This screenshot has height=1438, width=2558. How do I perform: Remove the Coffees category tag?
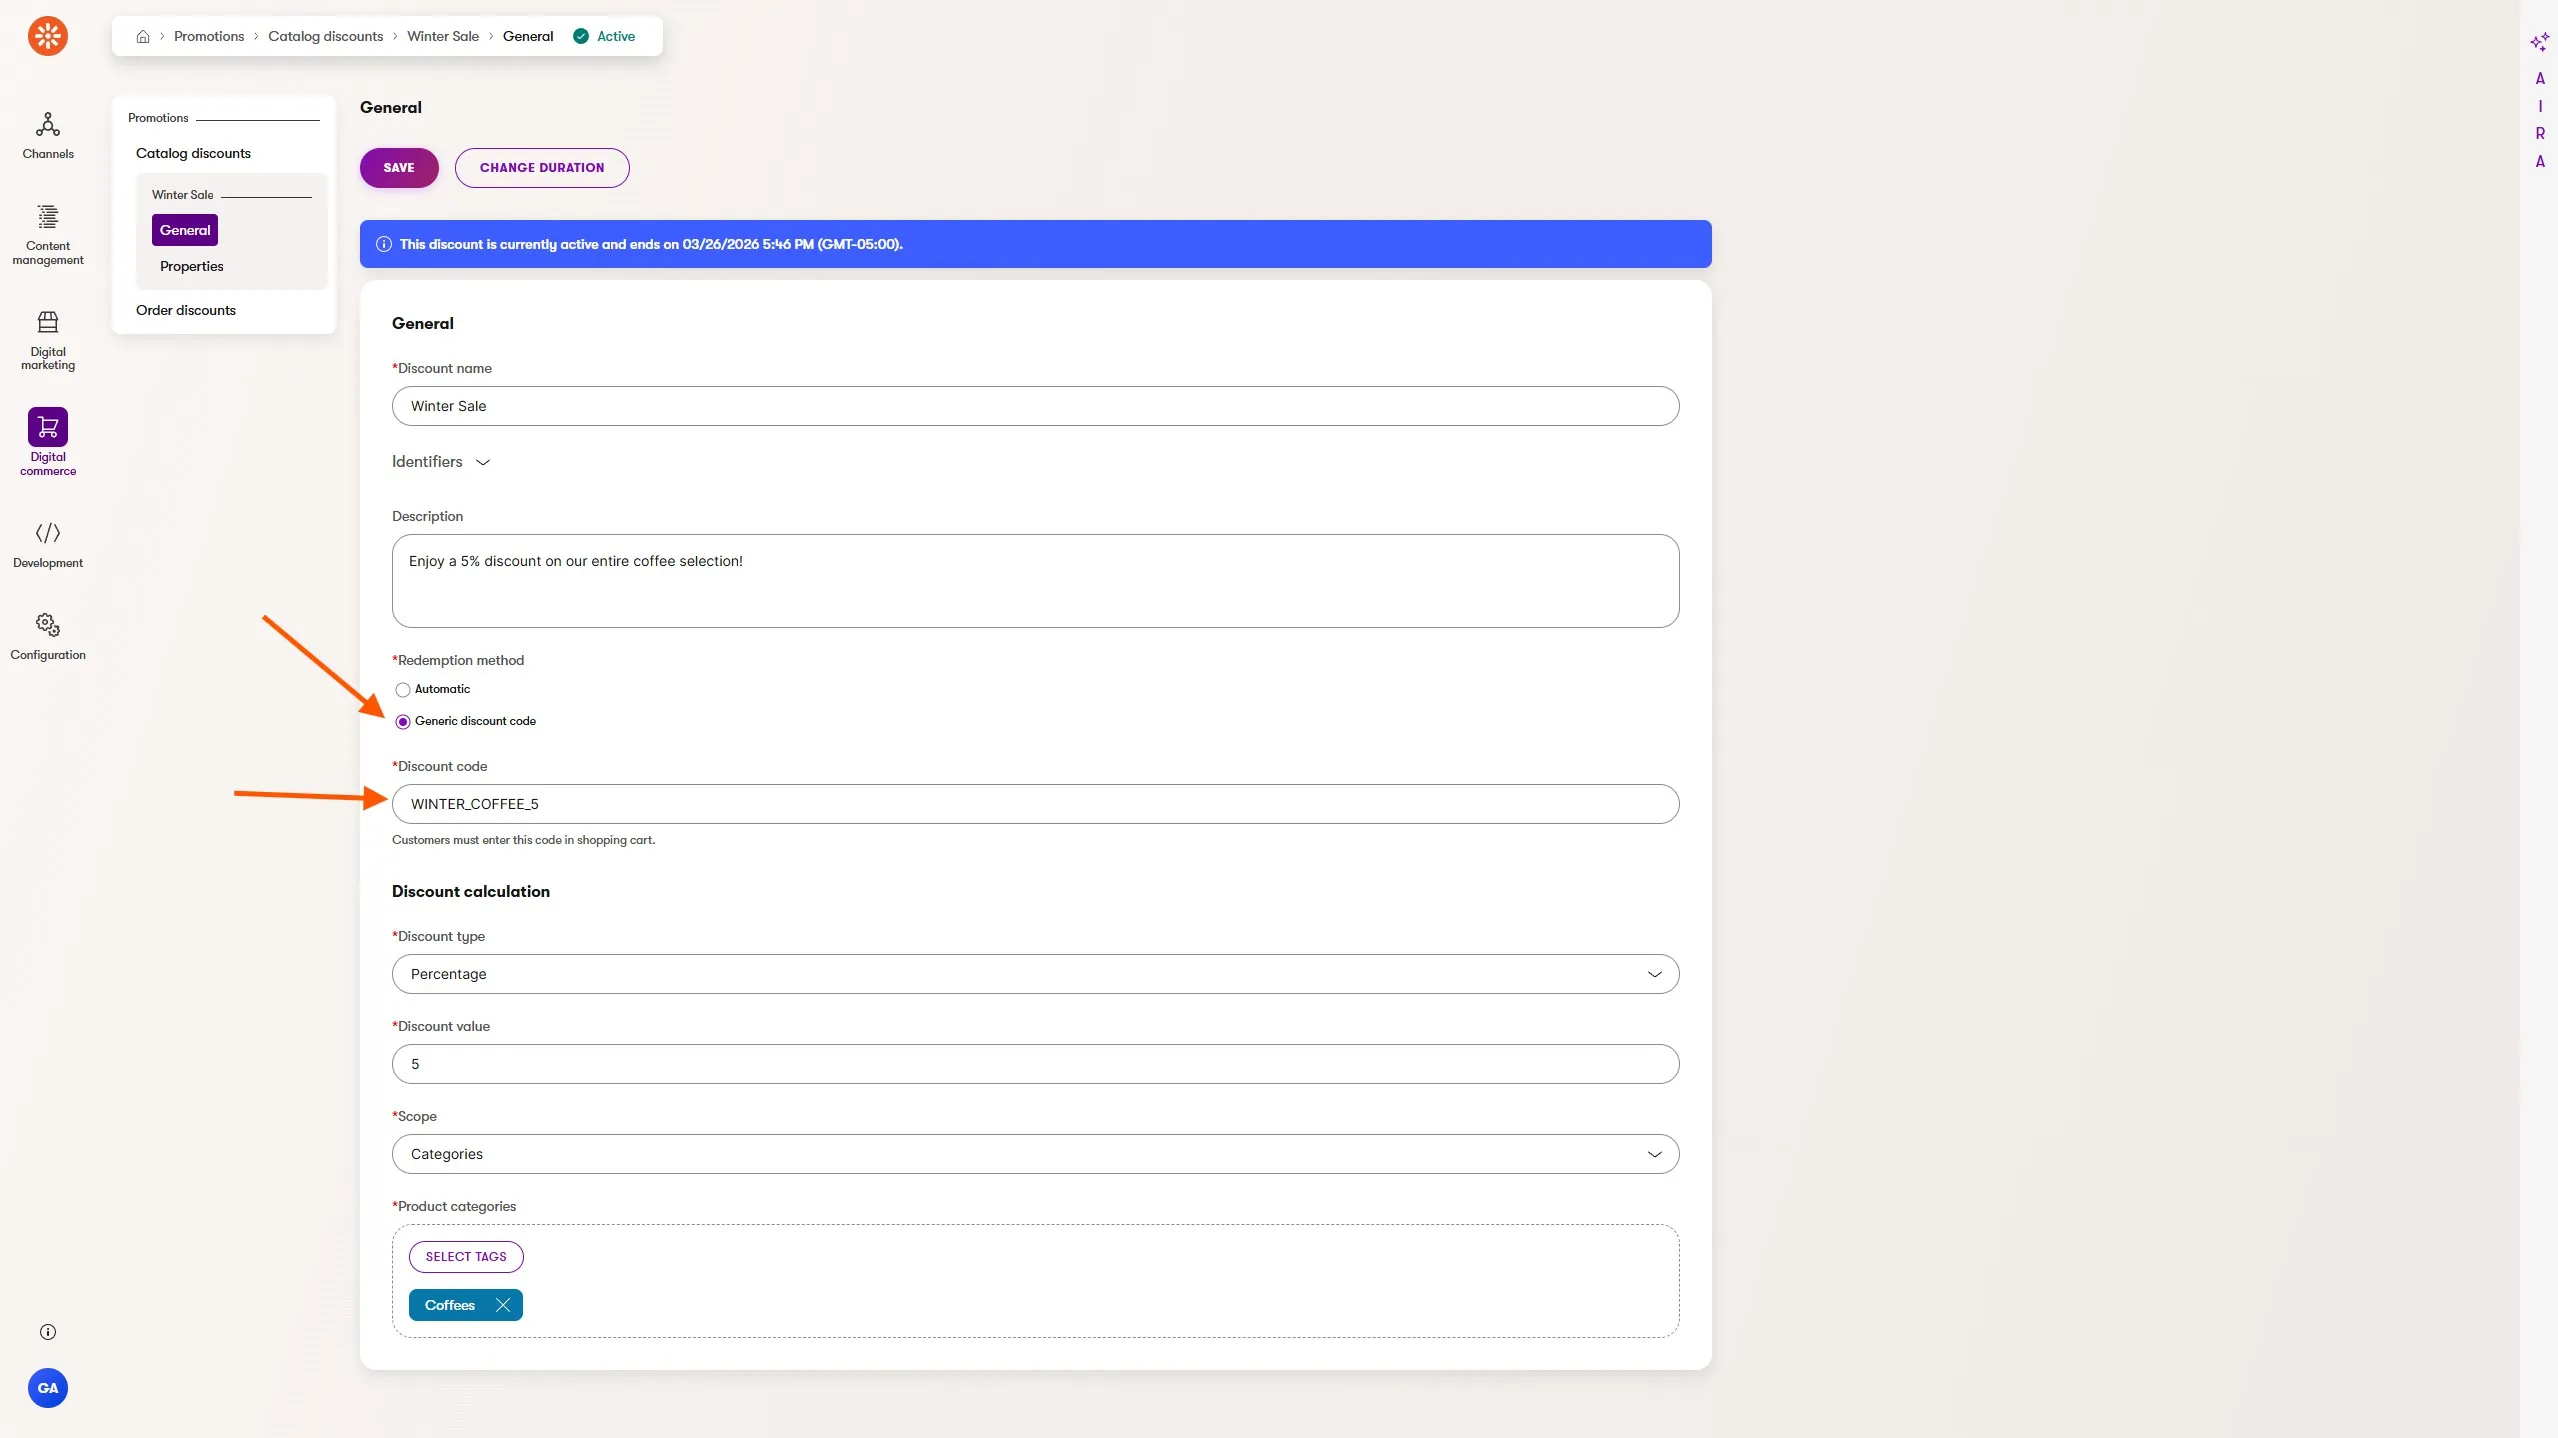tap(503, 1305)
